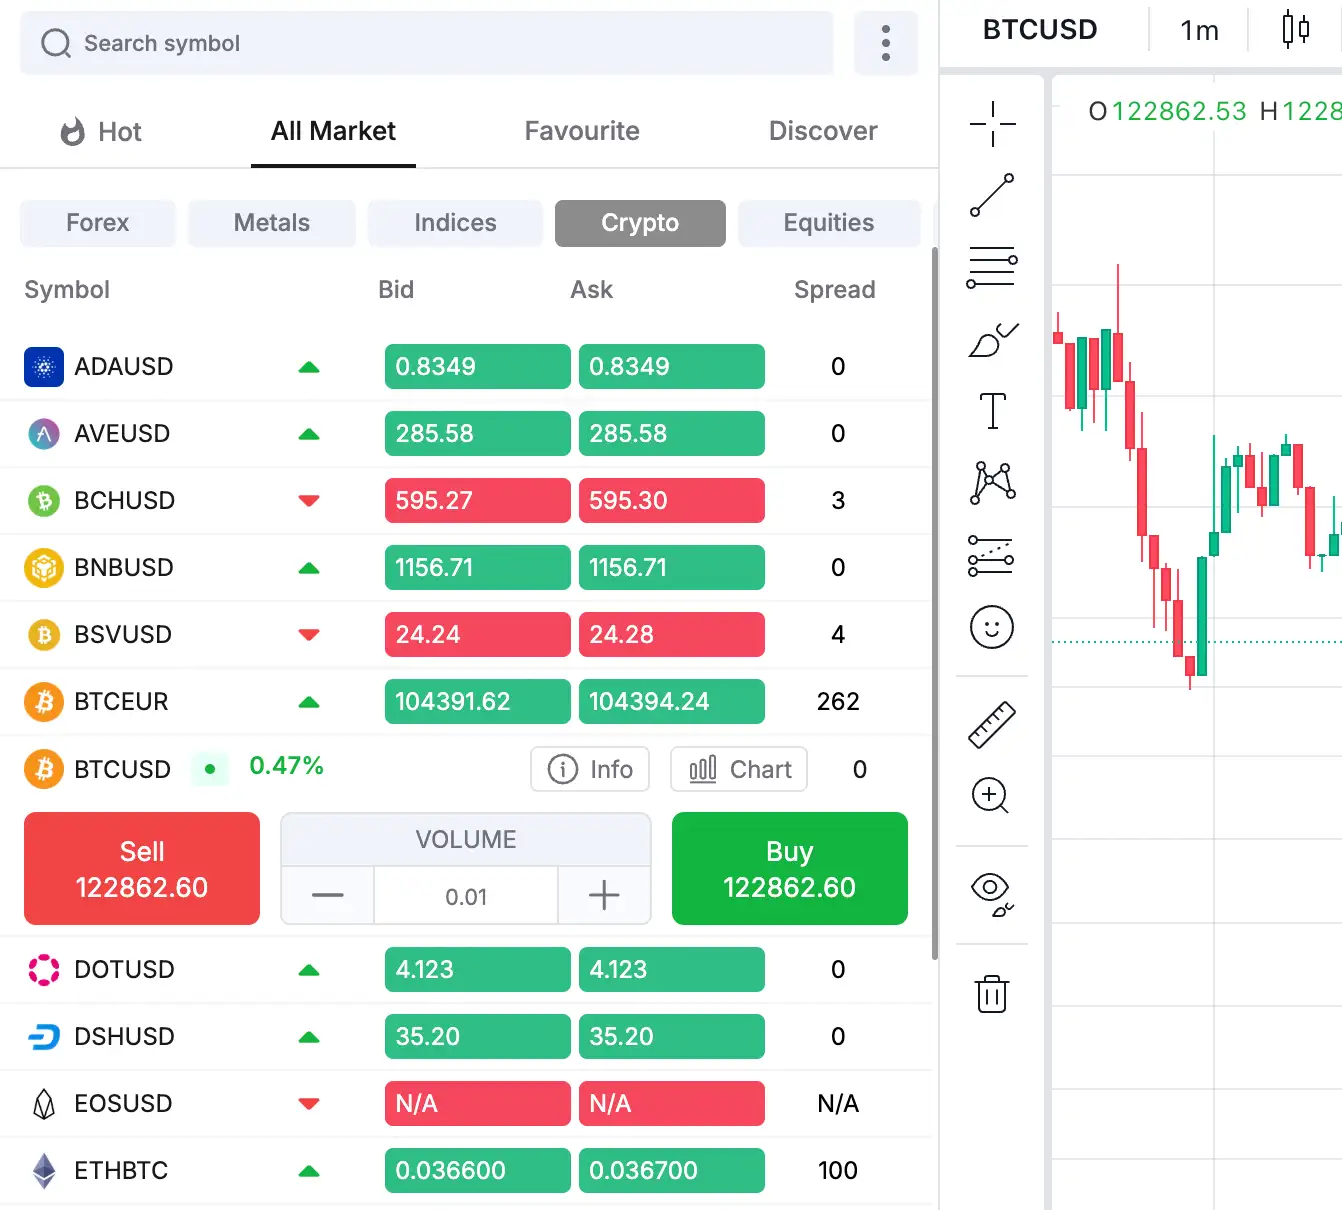Increase volume with the plus button
The width and height of the screenshot is (1342, 1210).
(604, 896)
